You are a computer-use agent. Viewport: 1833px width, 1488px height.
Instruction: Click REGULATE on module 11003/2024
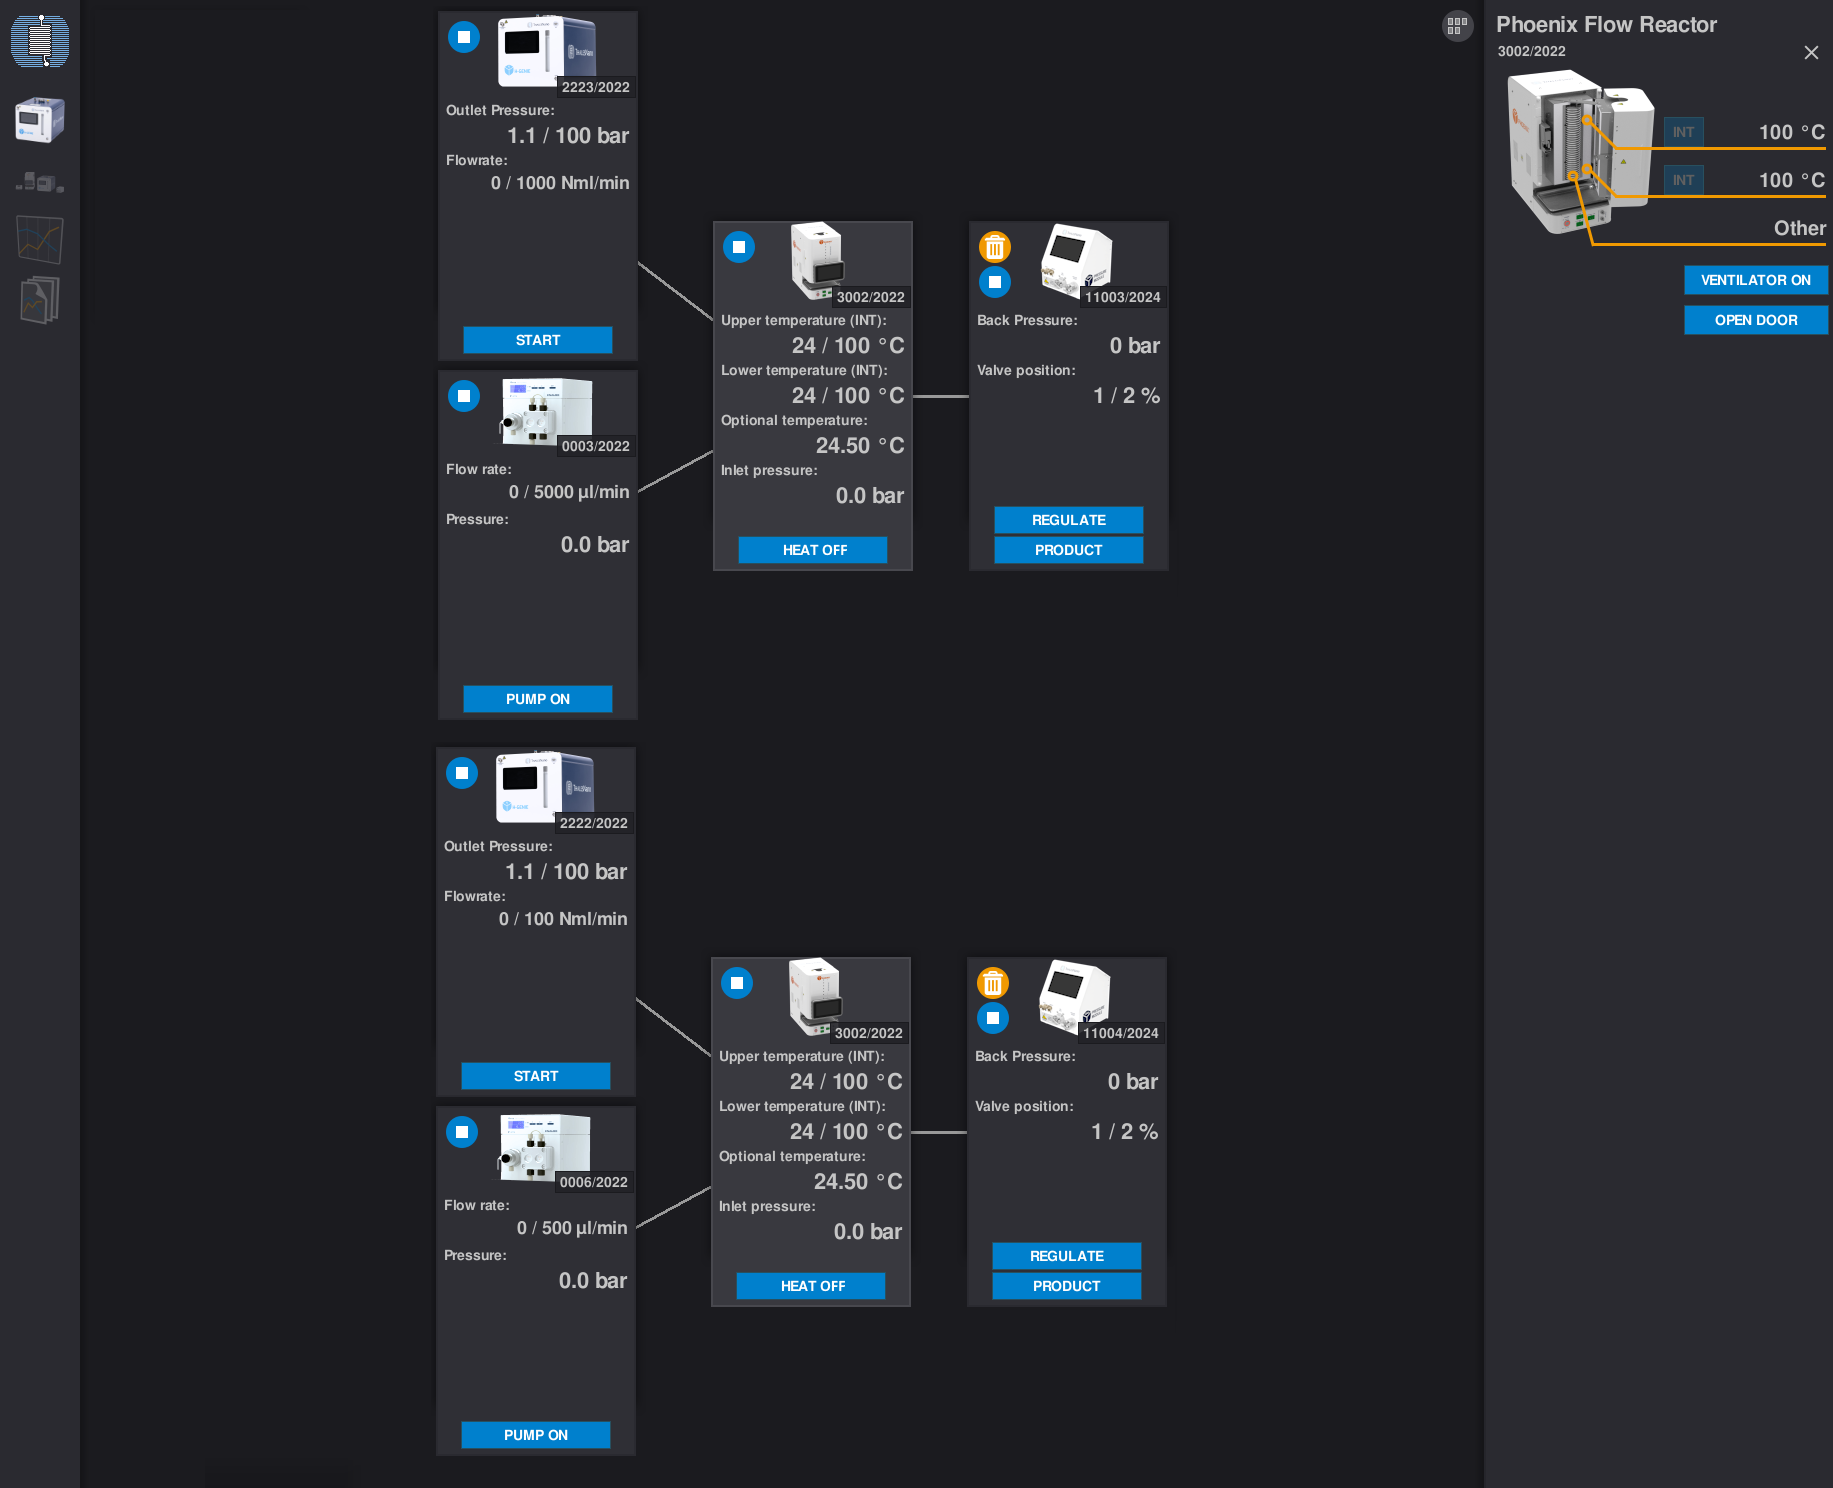1068,520
